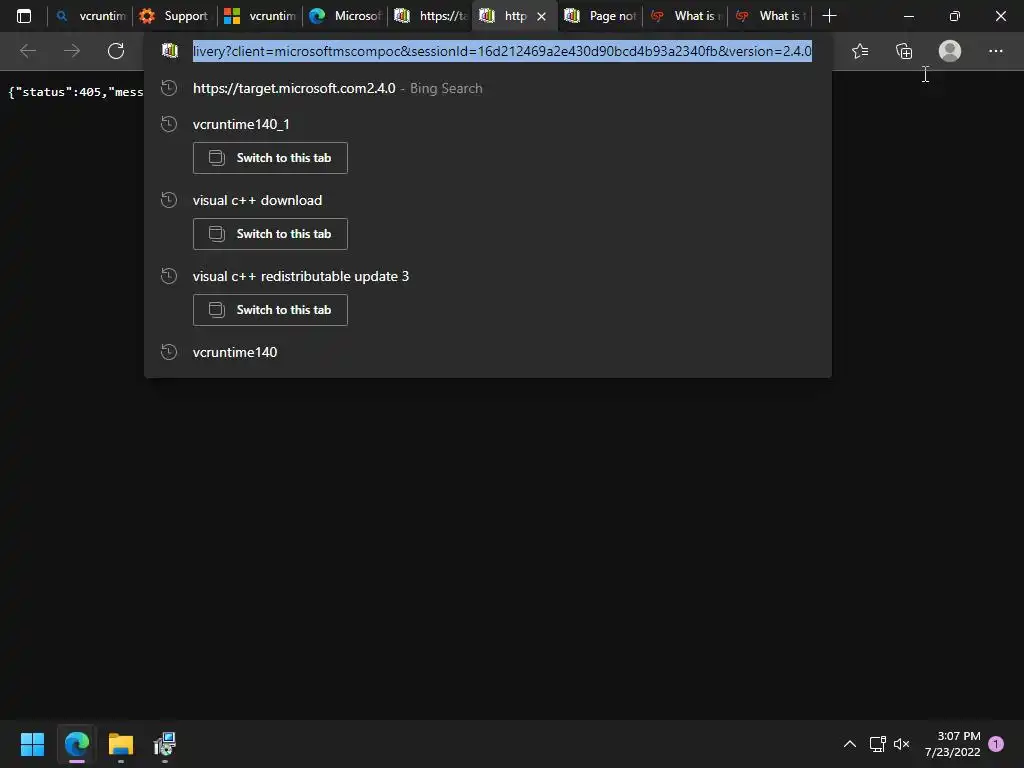Click history icon beside vcruntime140
Image resolution: width=1024 pixels, height=768 pixels.
click(x=169, y=352)
